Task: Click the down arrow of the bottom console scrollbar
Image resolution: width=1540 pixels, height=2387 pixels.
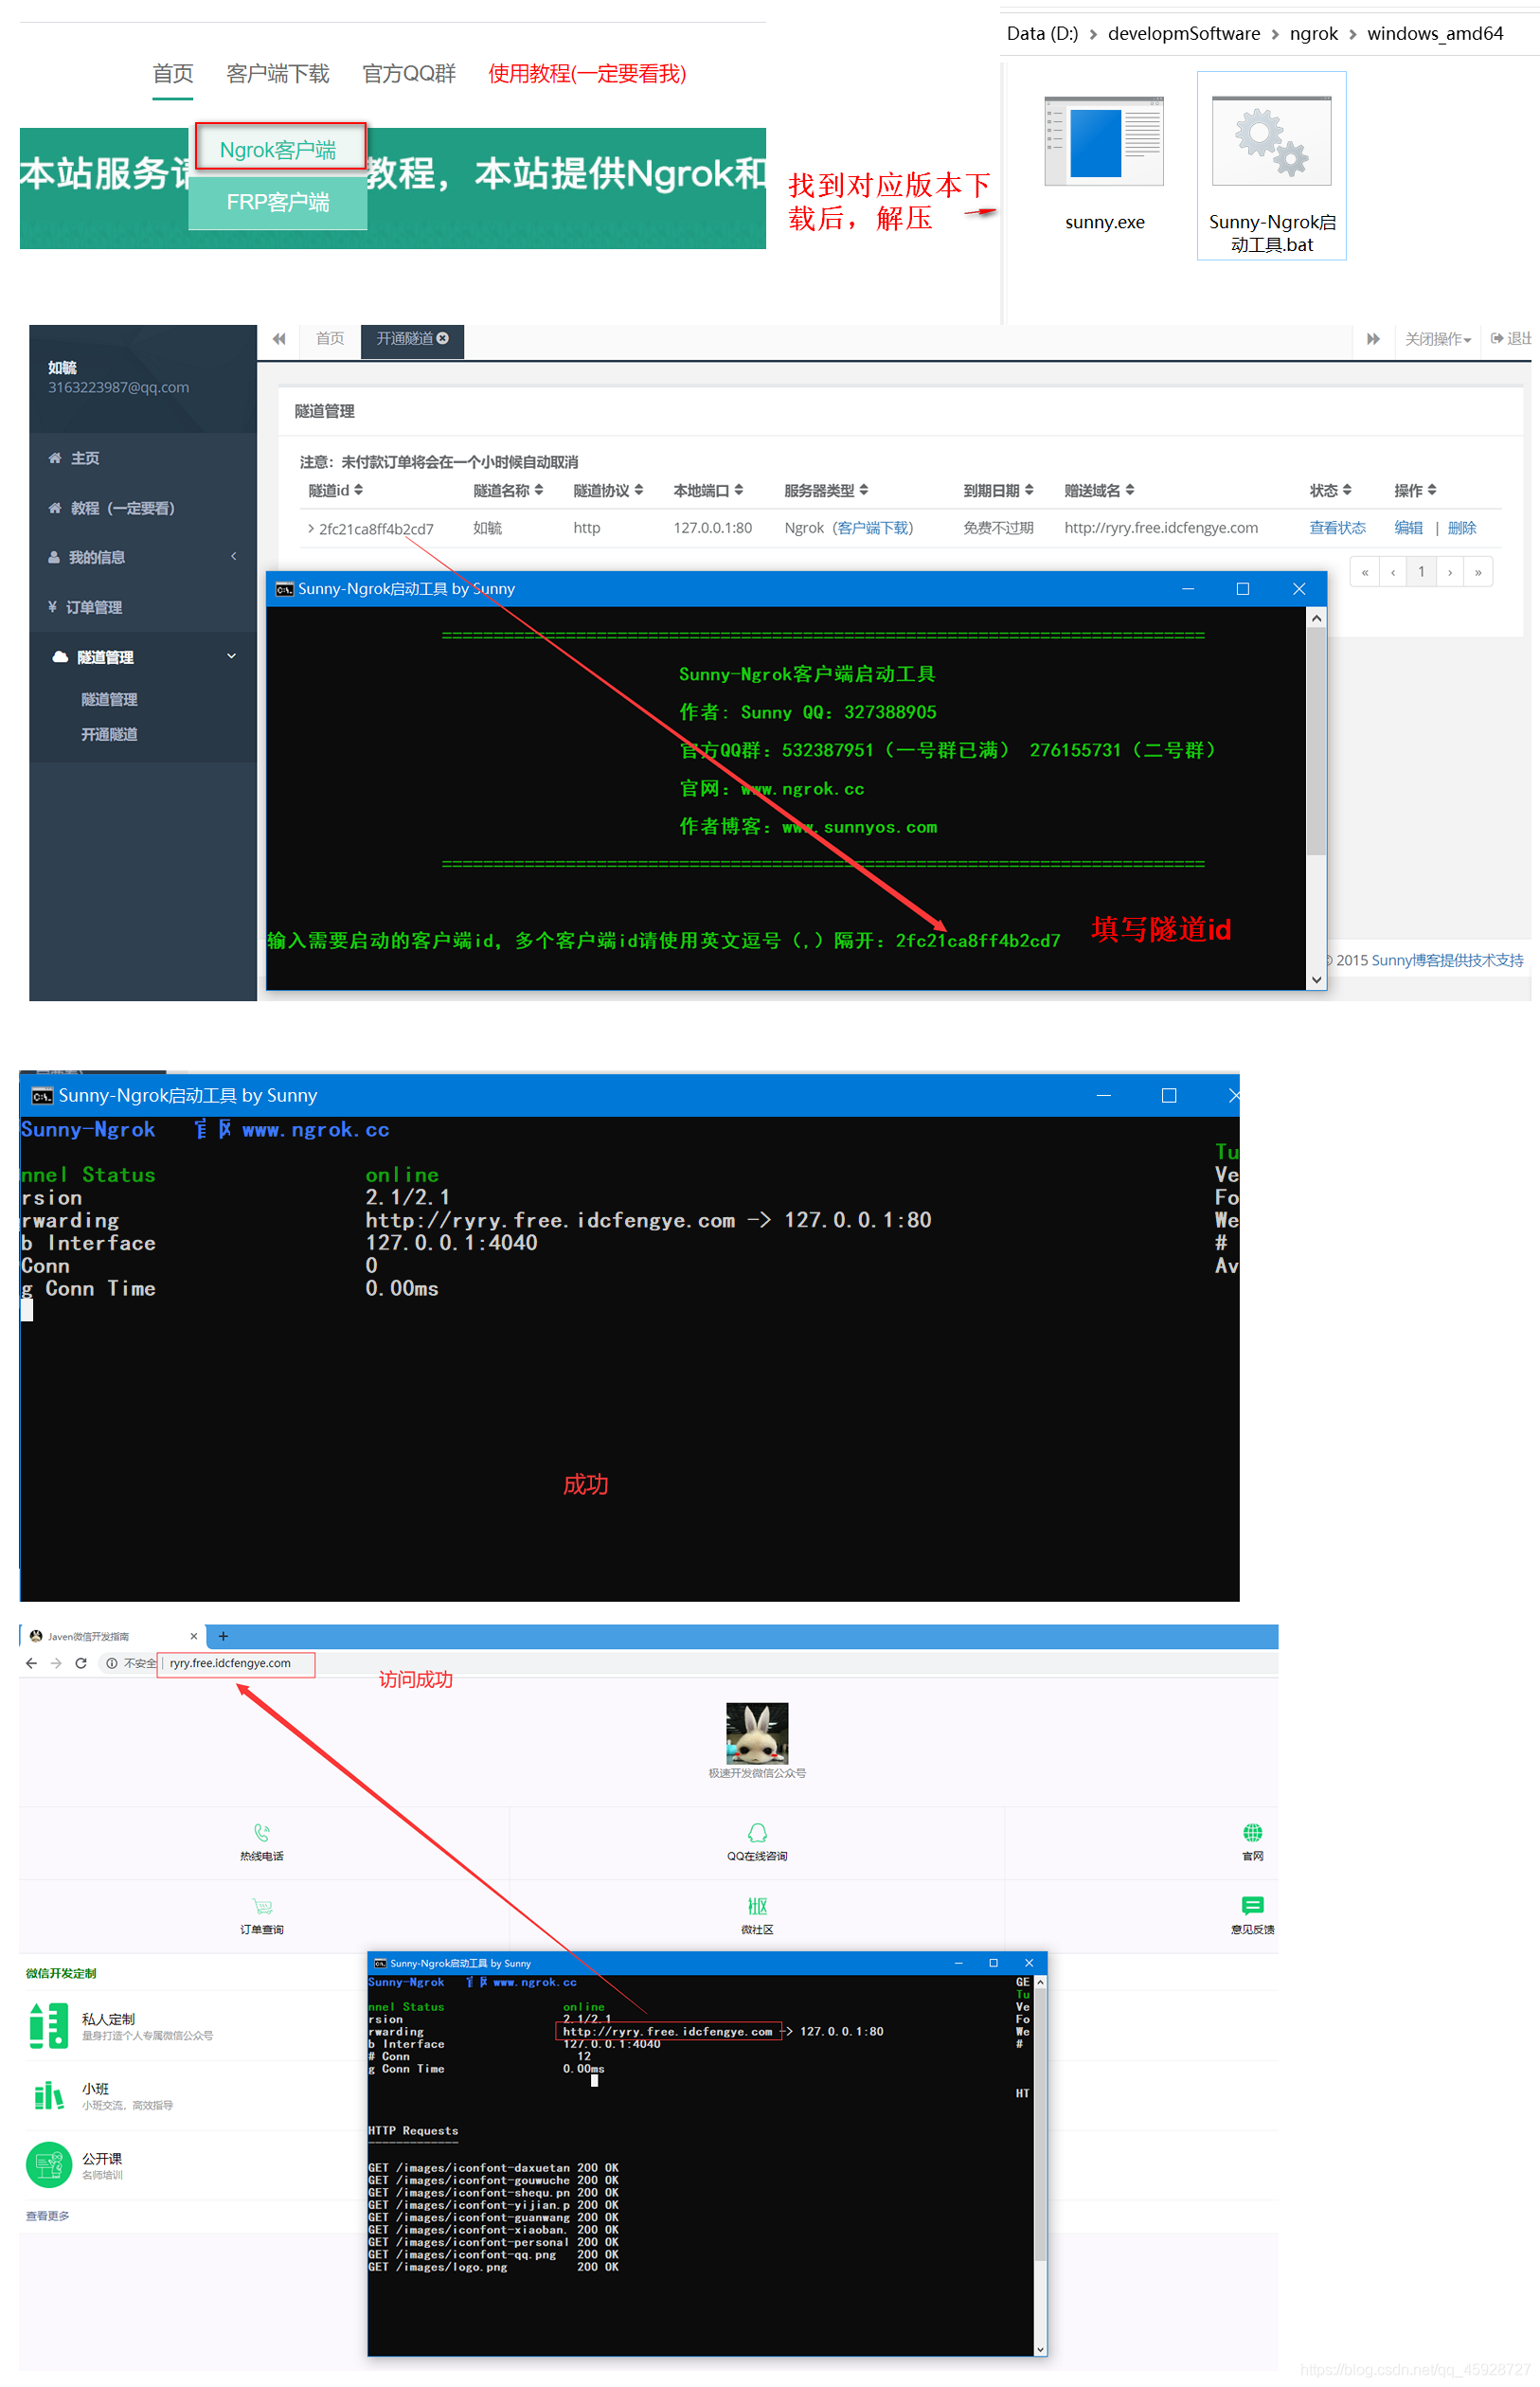Action: (1040, 2349)
